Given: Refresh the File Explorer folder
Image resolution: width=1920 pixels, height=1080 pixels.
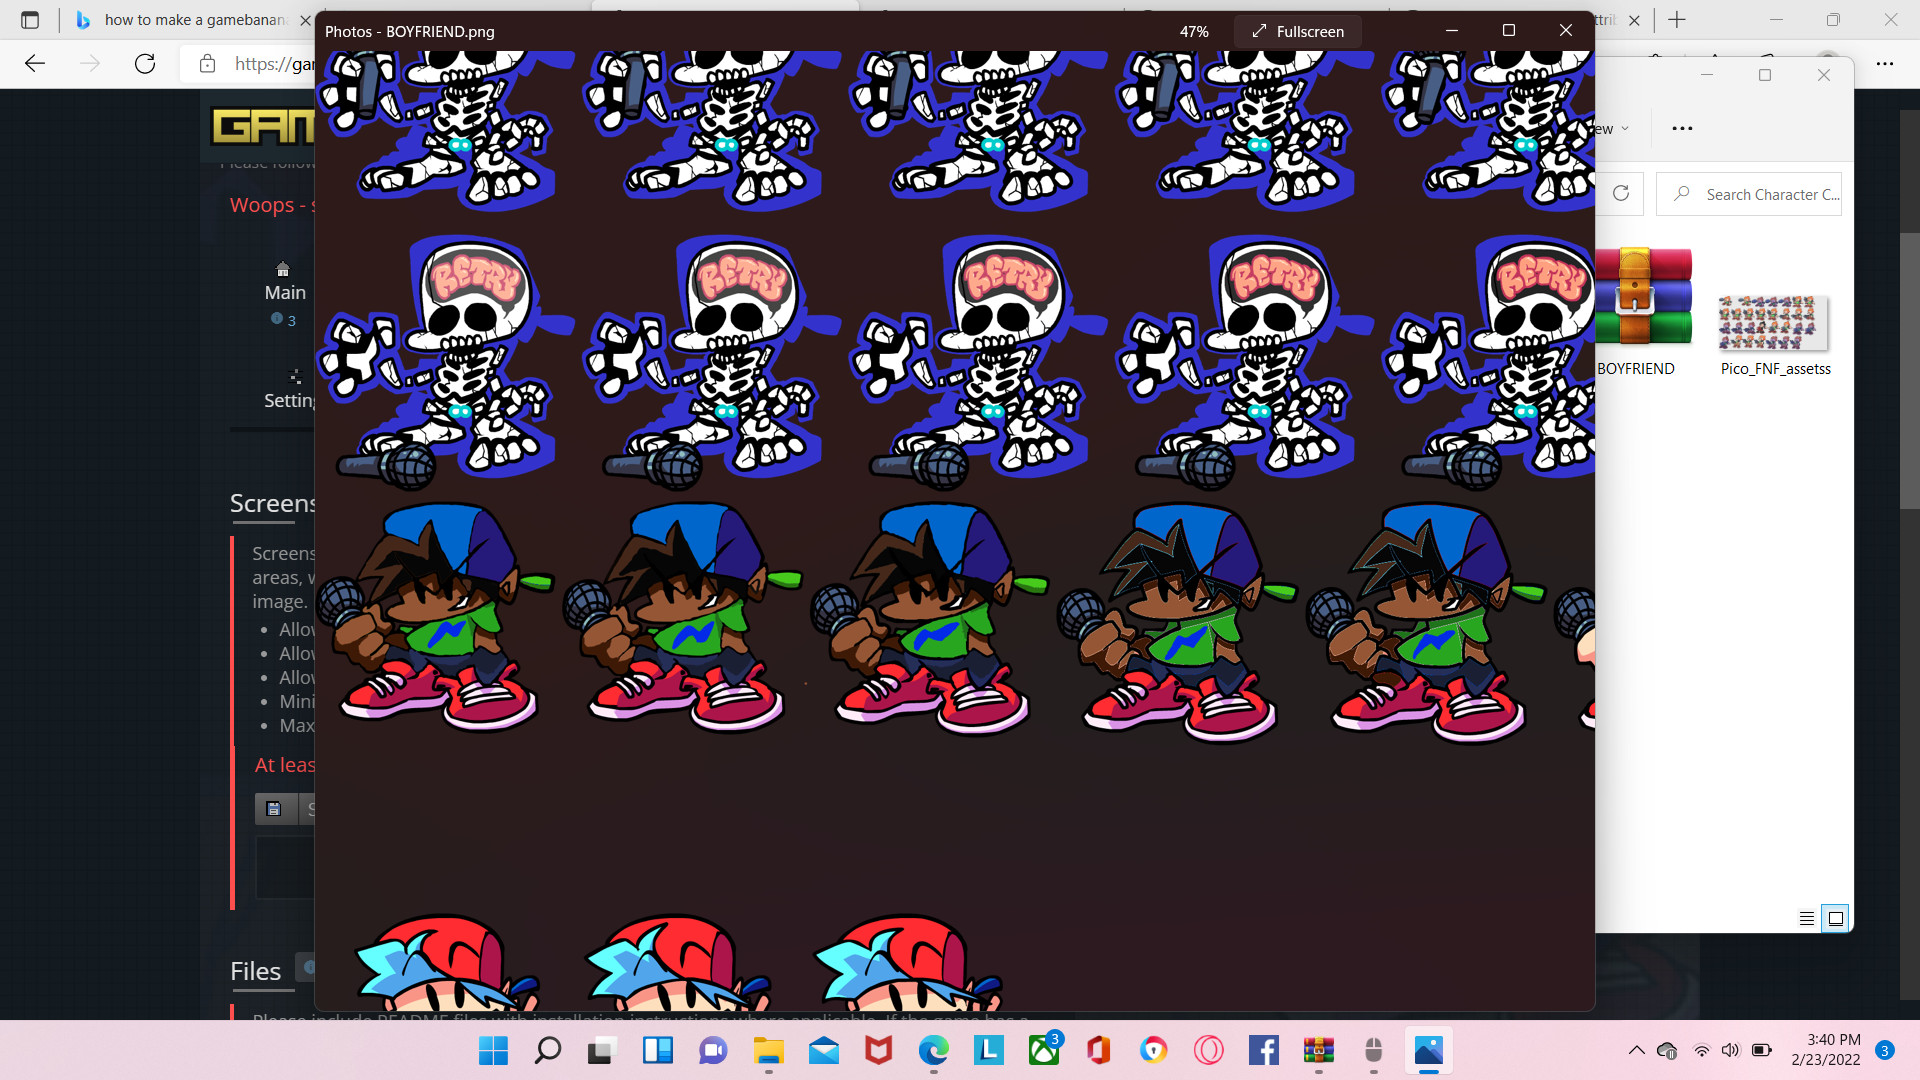Looking at the screenshot, I should coord(1621,194).
